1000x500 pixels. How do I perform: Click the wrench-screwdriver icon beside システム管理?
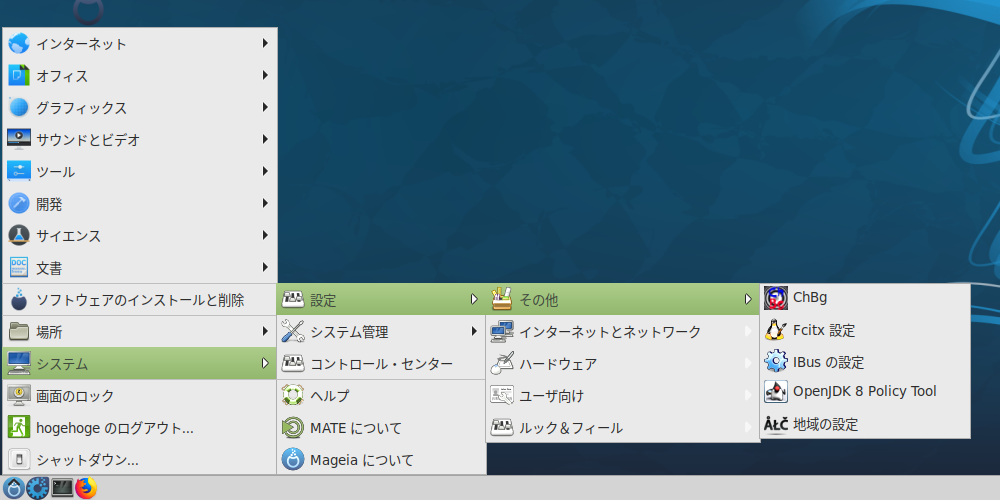click(293, 332)
